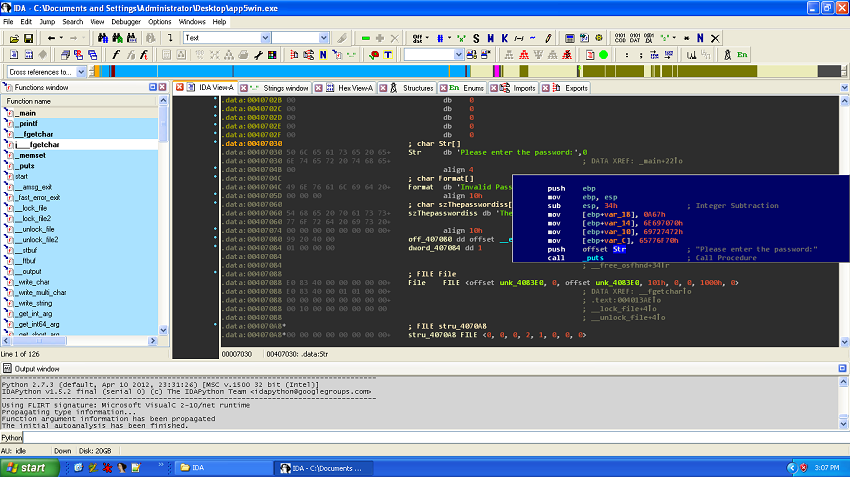Close the IDA View-A tab
This screenshot has height=477, width=850.
179,87
